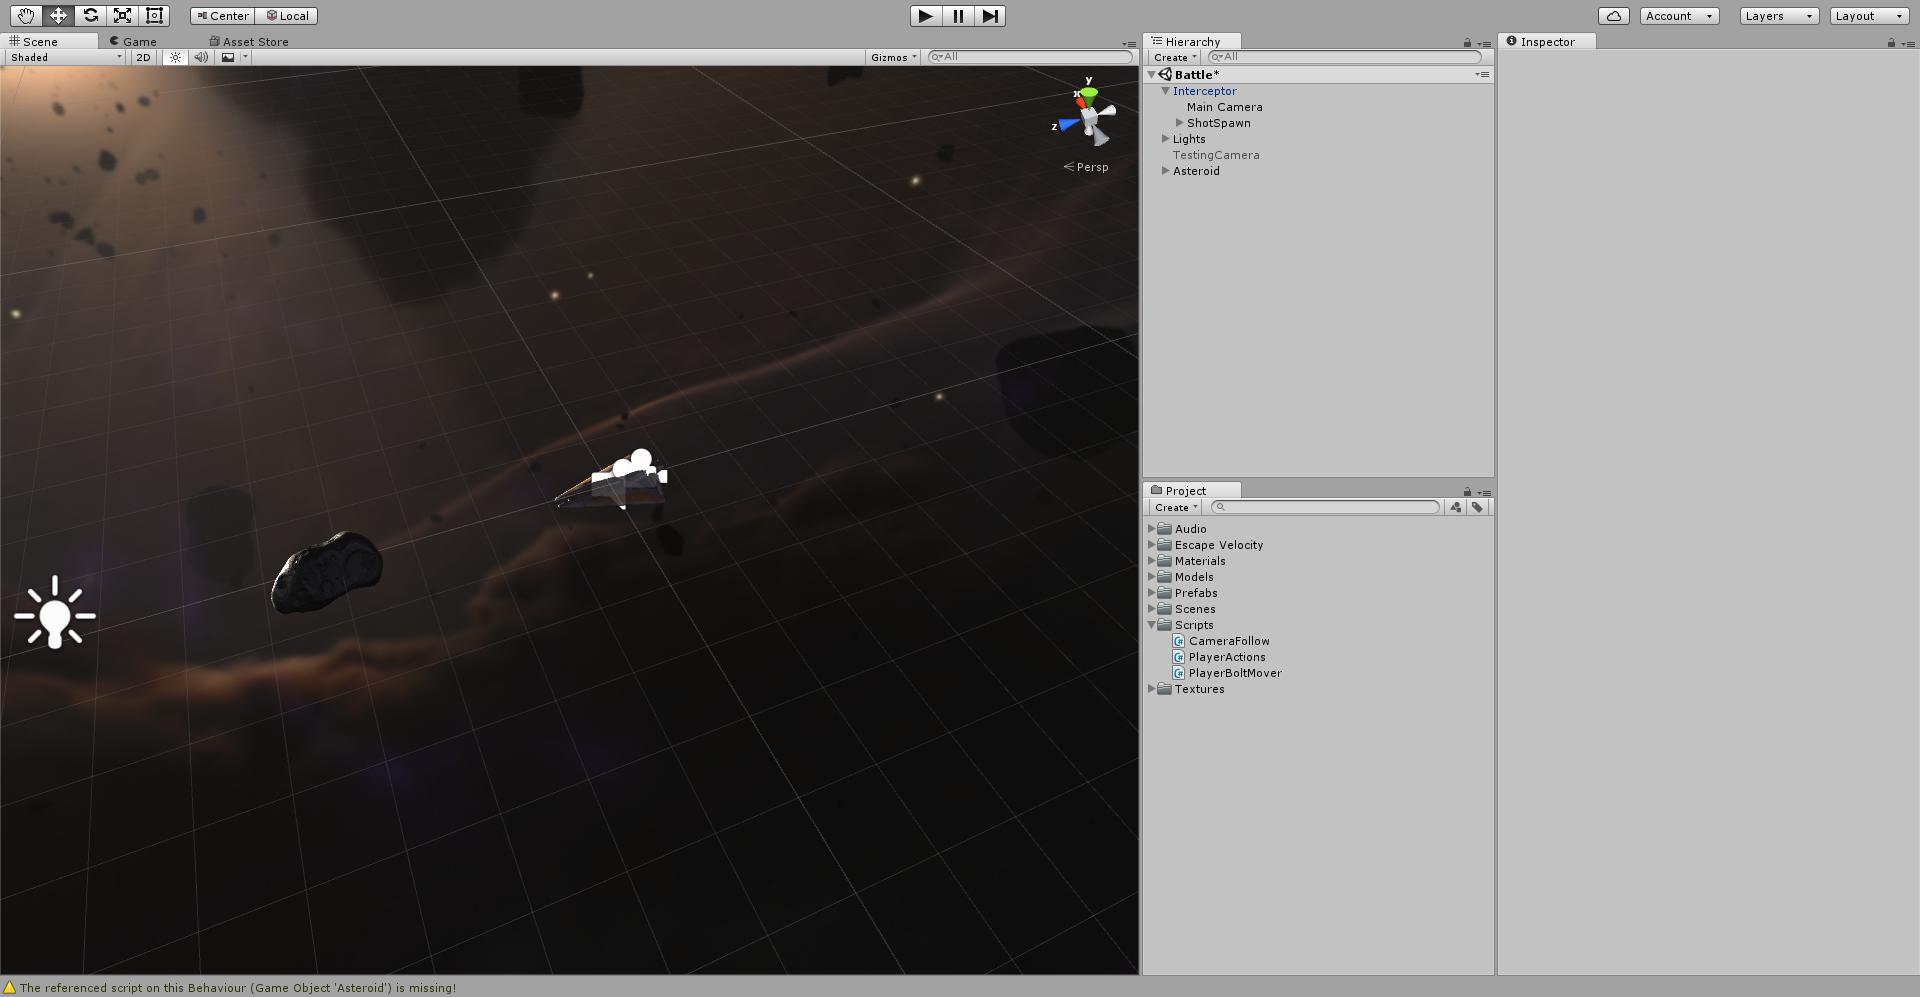1920x997 pixels.
Task: Open the Account dropdown
Action: click(1679, 16)
